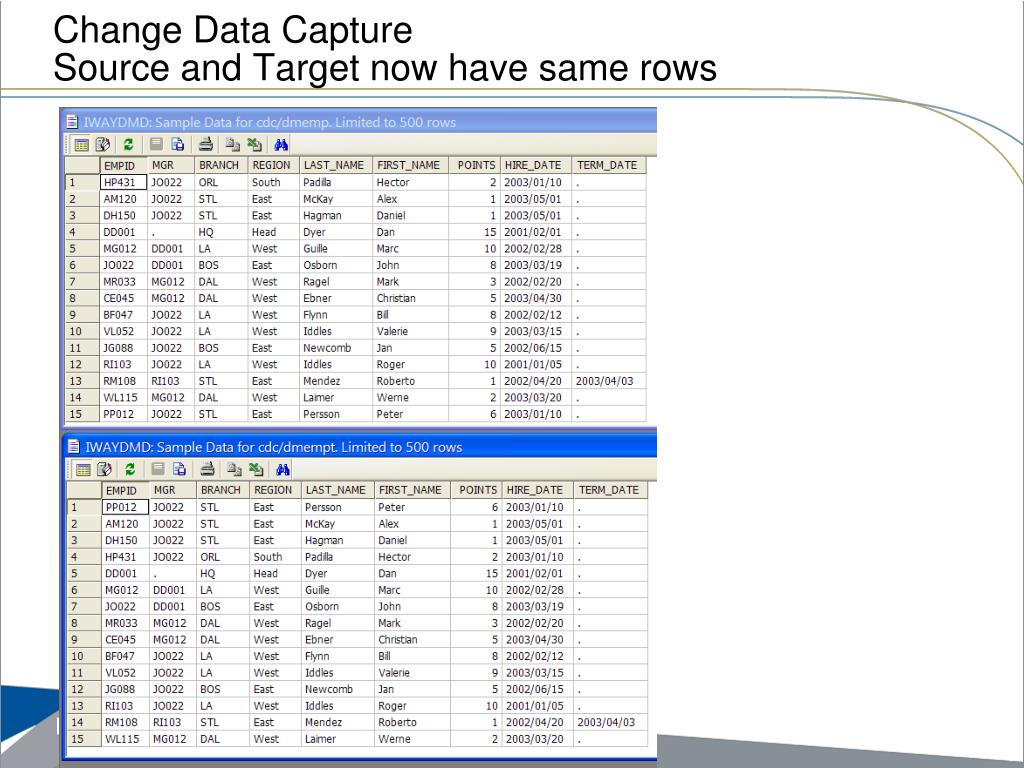Click the Flynn cell in dmempt window
Image resolution: width=1024 pixels, height=768 pixels.
pyautogui.click(x=338, y=656)
